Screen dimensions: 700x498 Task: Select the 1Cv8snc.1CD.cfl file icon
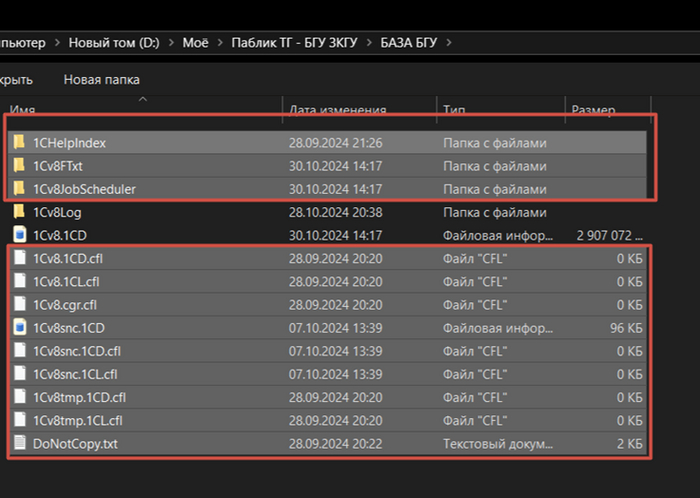(20, 351)
